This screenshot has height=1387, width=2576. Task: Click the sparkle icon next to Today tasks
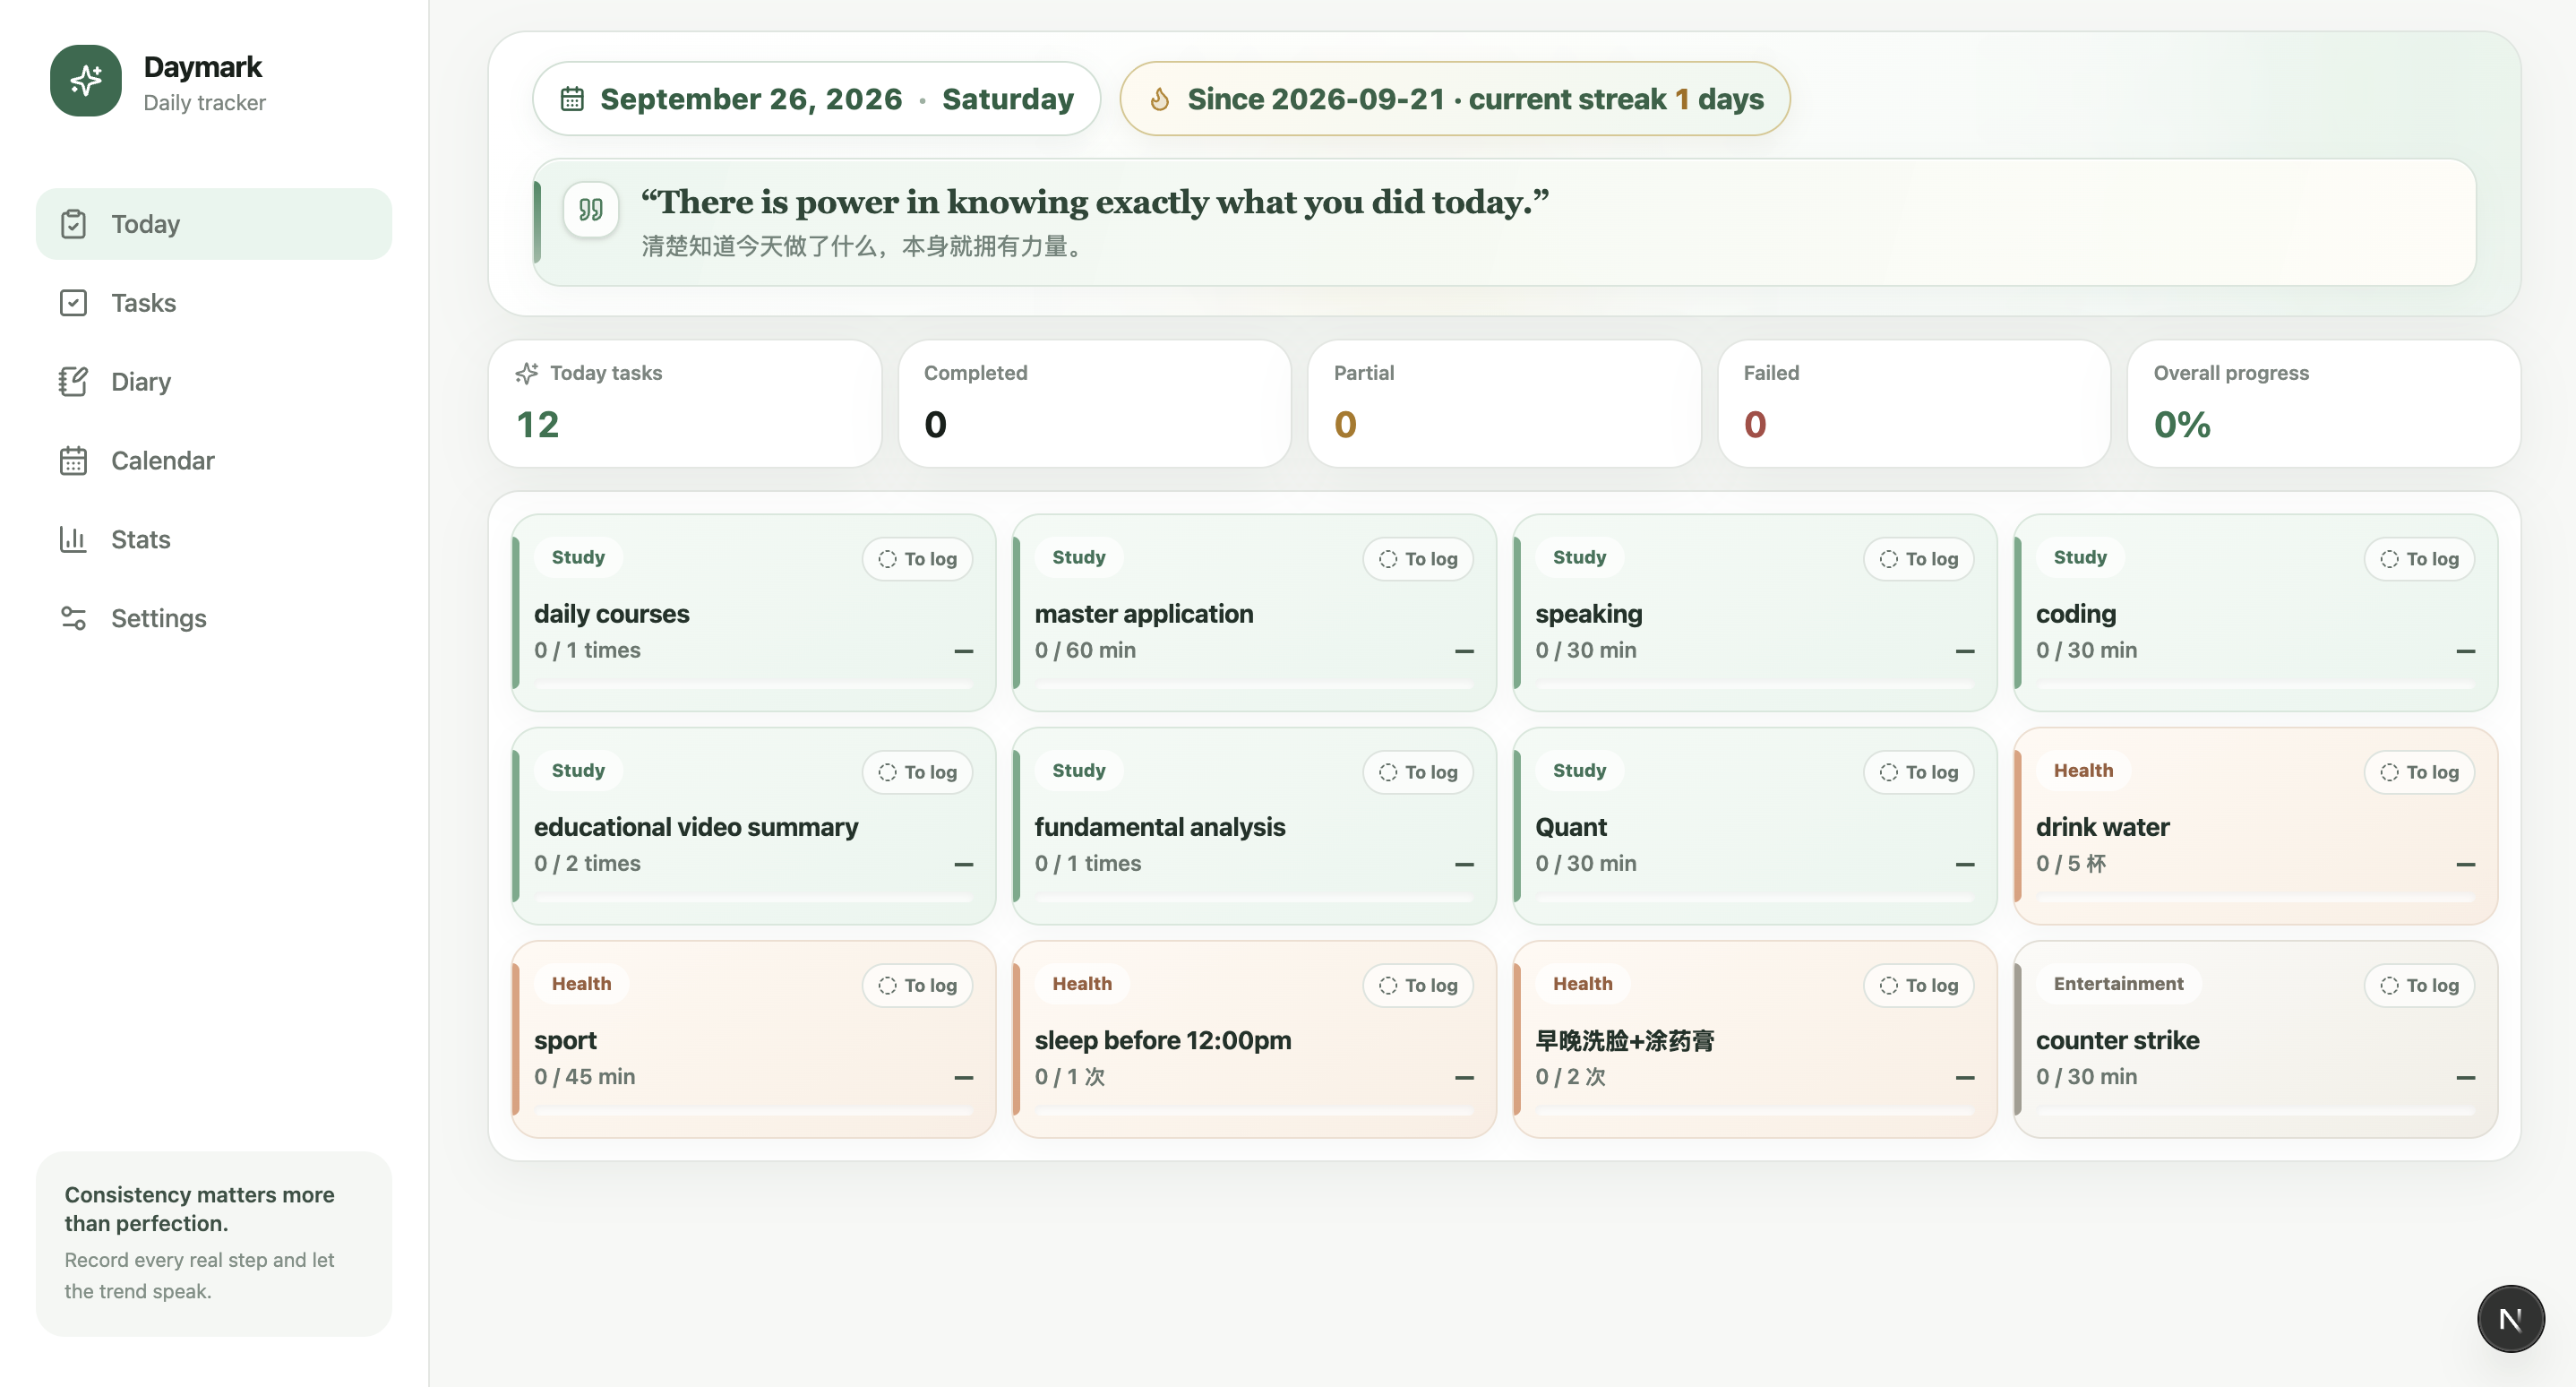(x=527, y=373)
